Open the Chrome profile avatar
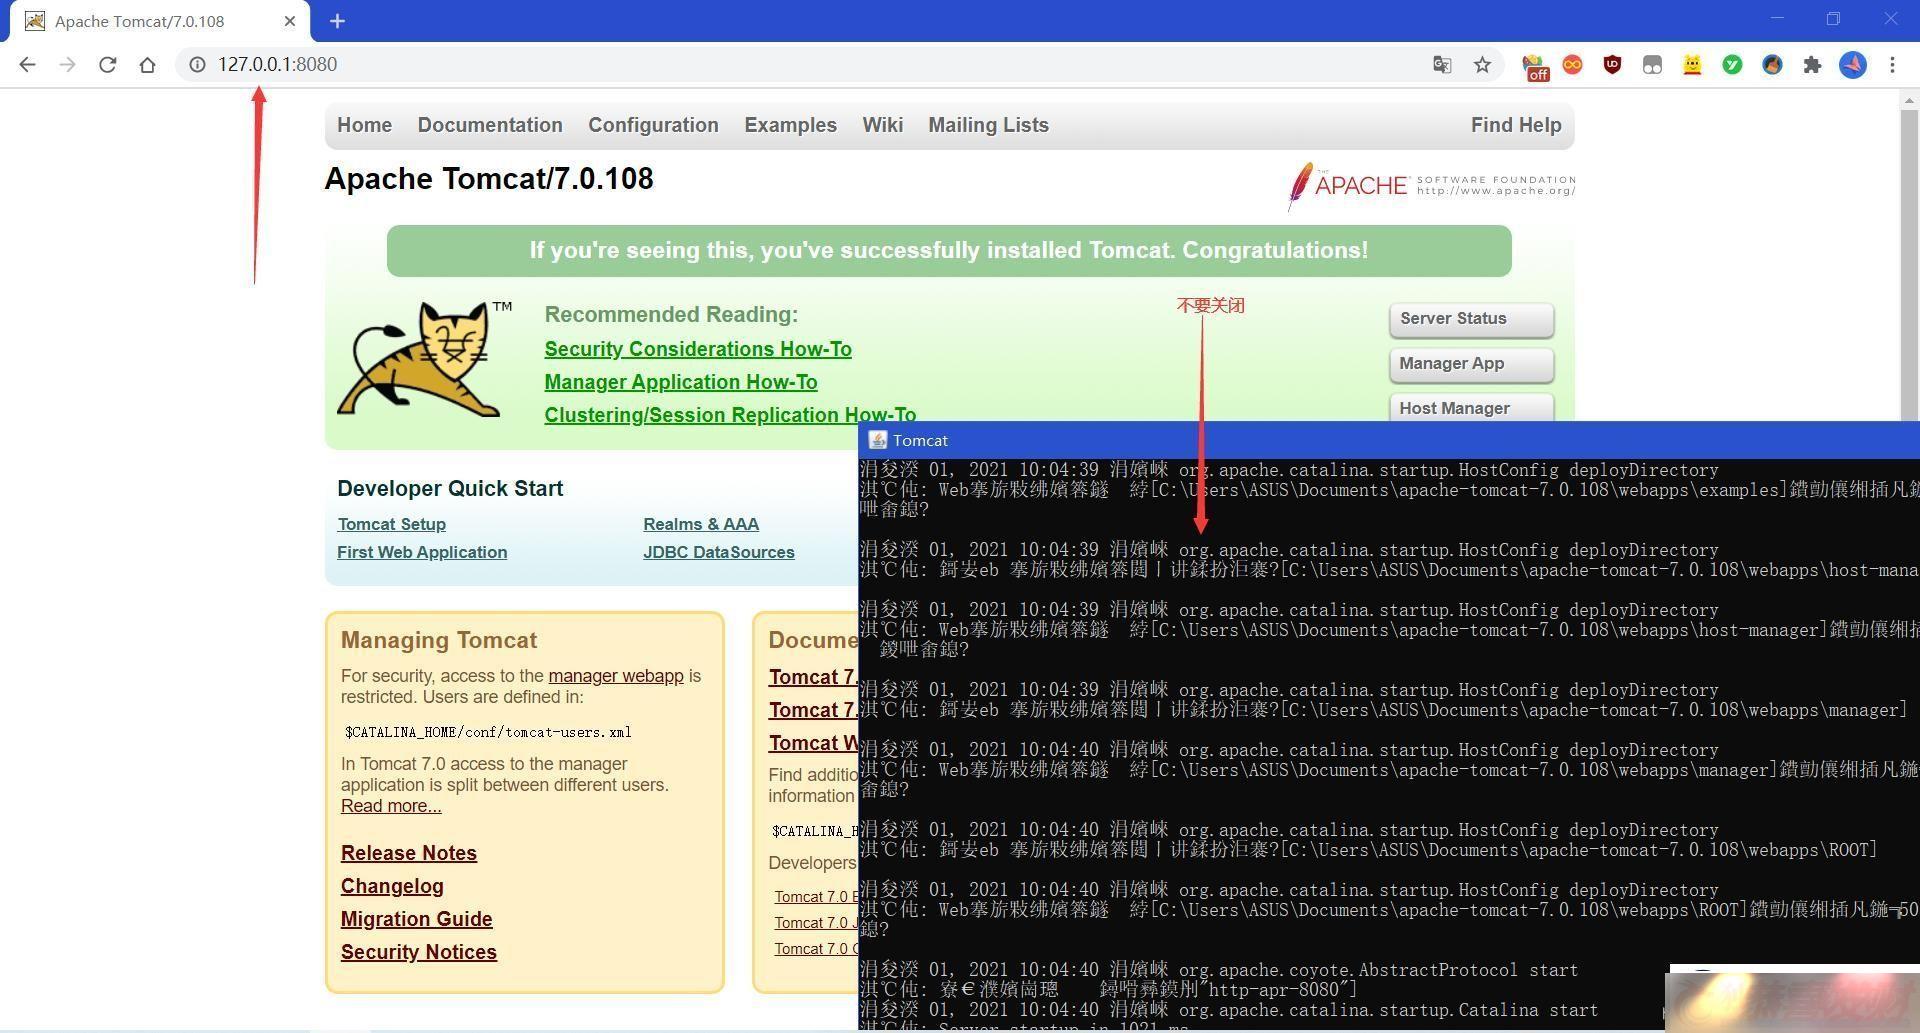The width and height of the screenshot is (1920, 1033). coord(1853,64)
